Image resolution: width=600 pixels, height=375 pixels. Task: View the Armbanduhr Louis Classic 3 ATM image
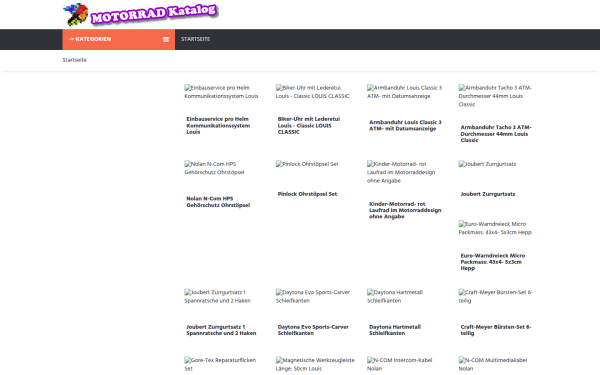pyautogui.click(x=404, y=92)
